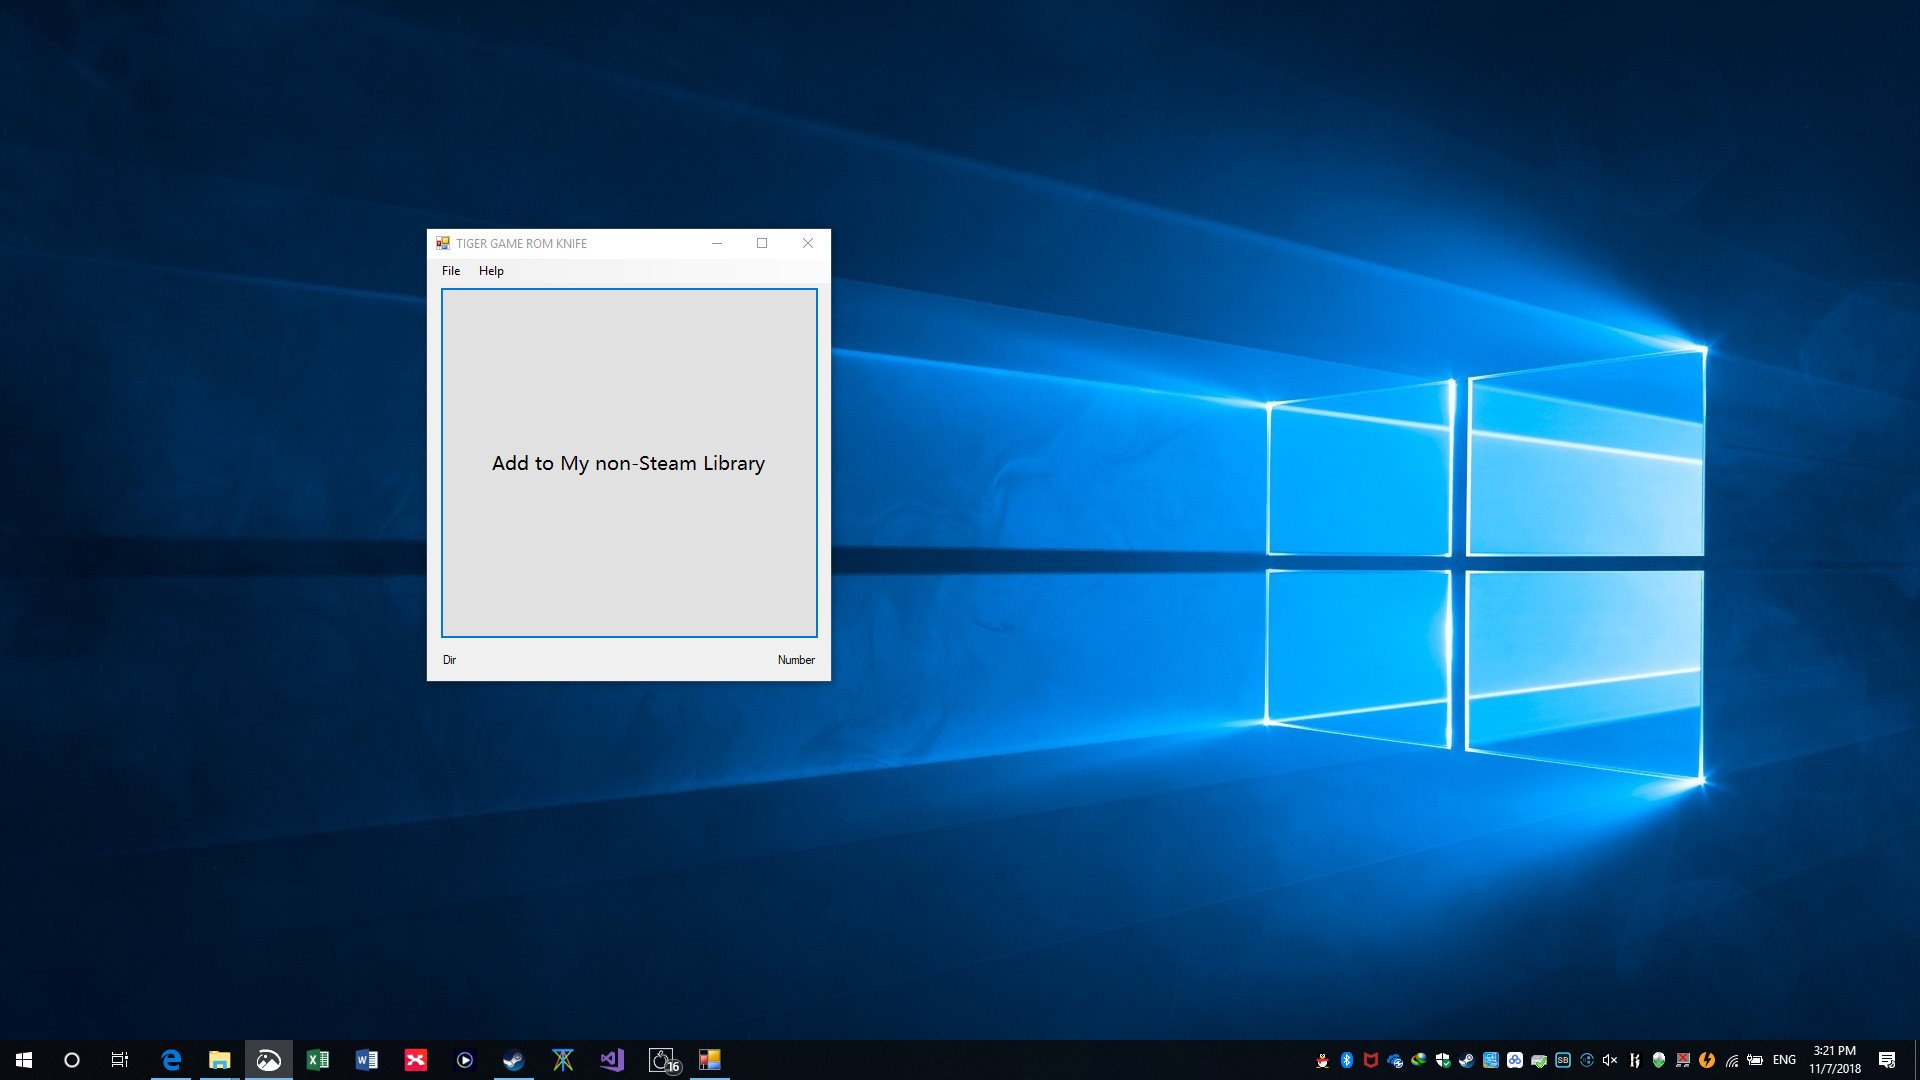Open File Explorer from the taskbar
The width and height of the screenshot is (1920, 1080).
tap(220, 1059)
